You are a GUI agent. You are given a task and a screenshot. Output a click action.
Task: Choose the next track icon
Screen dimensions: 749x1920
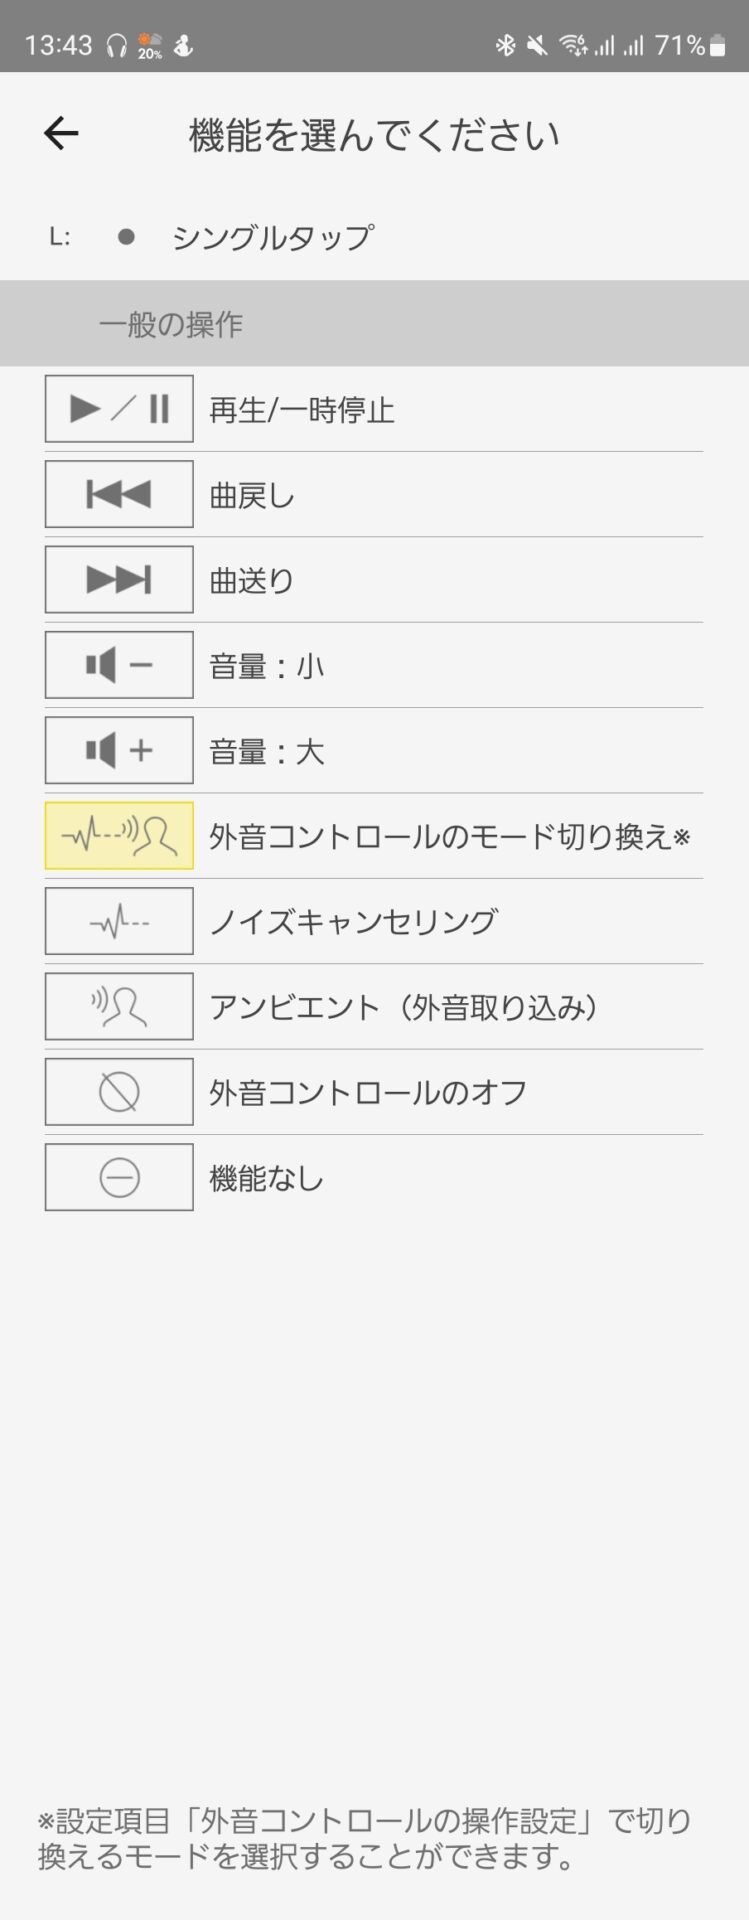[119, 580]
